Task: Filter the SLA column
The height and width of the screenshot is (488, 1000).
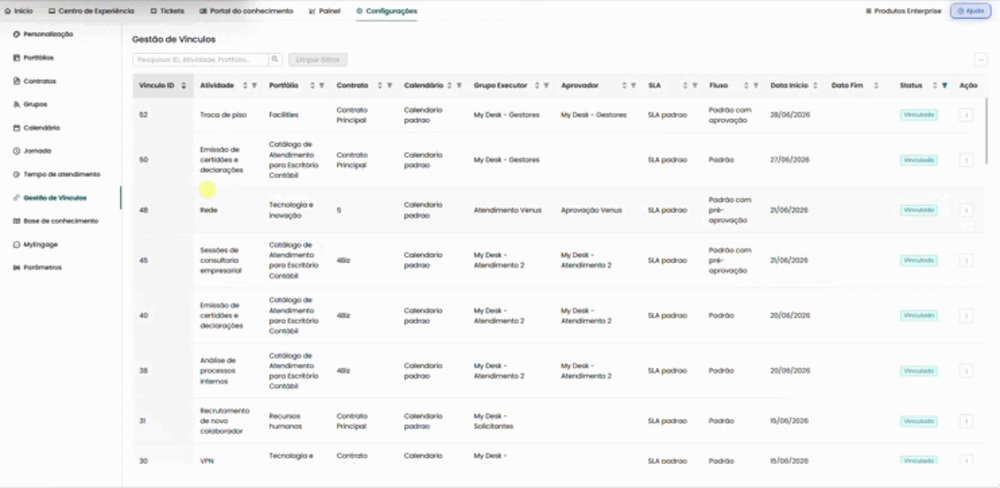Action: click(695, 85)
